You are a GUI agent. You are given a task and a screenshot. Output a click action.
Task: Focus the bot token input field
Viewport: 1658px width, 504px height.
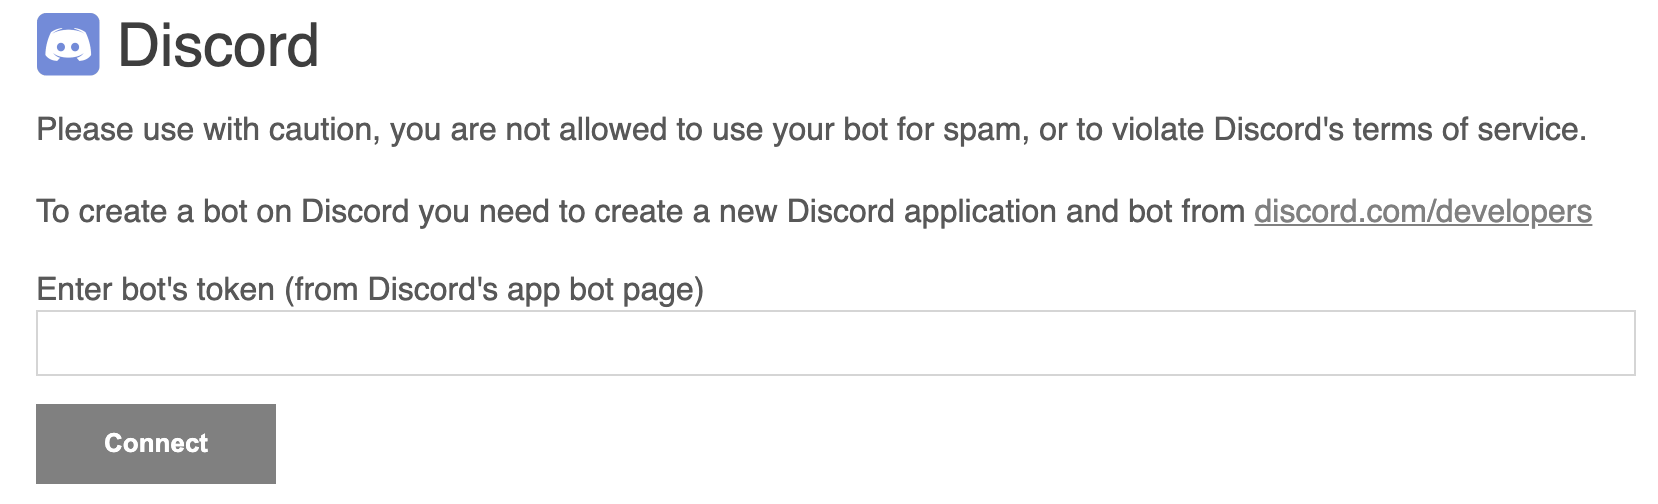(835, 343)
